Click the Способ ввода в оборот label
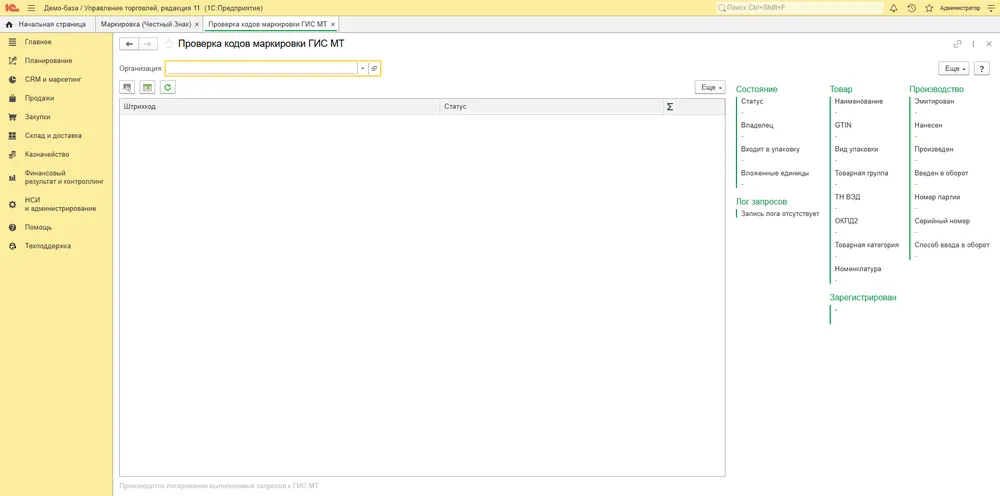Viewport: 1000px width, 496px height. click(952, 245)
